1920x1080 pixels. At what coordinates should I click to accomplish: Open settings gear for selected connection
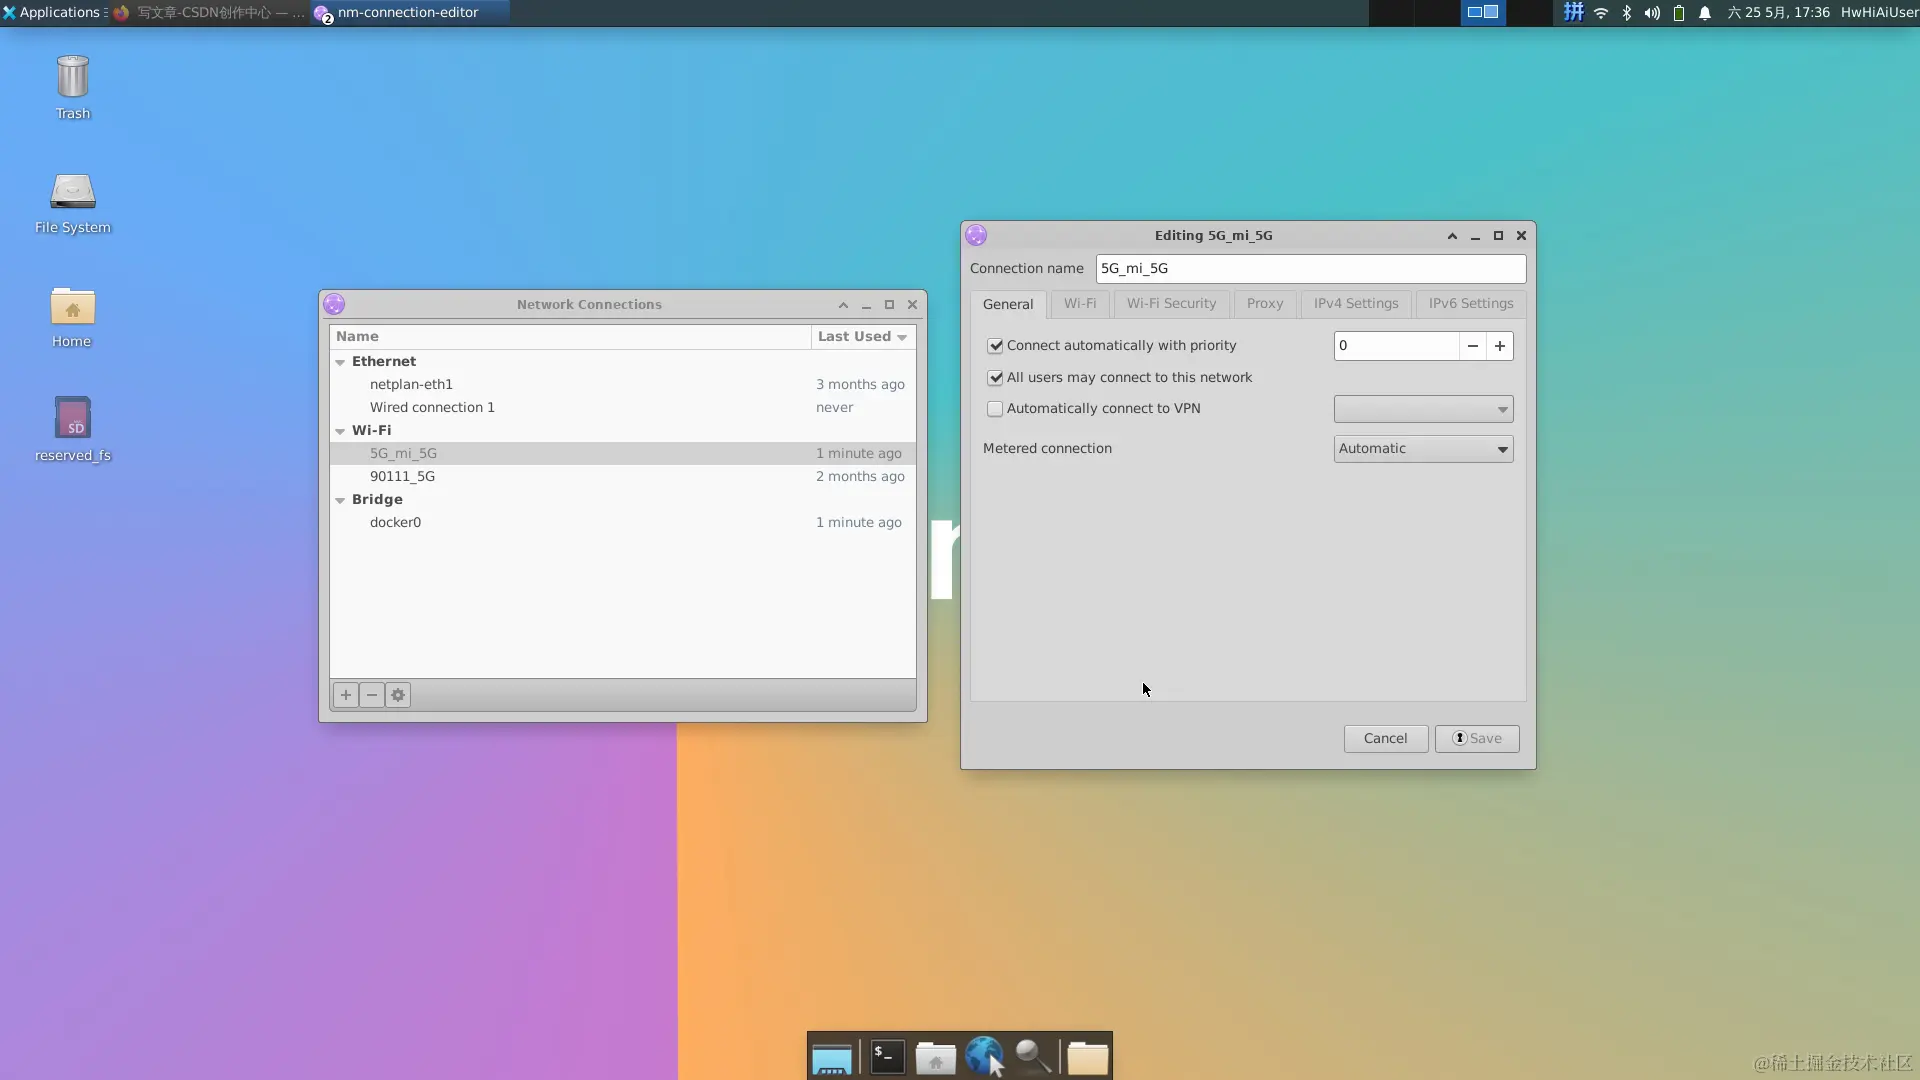click(398, 695)
